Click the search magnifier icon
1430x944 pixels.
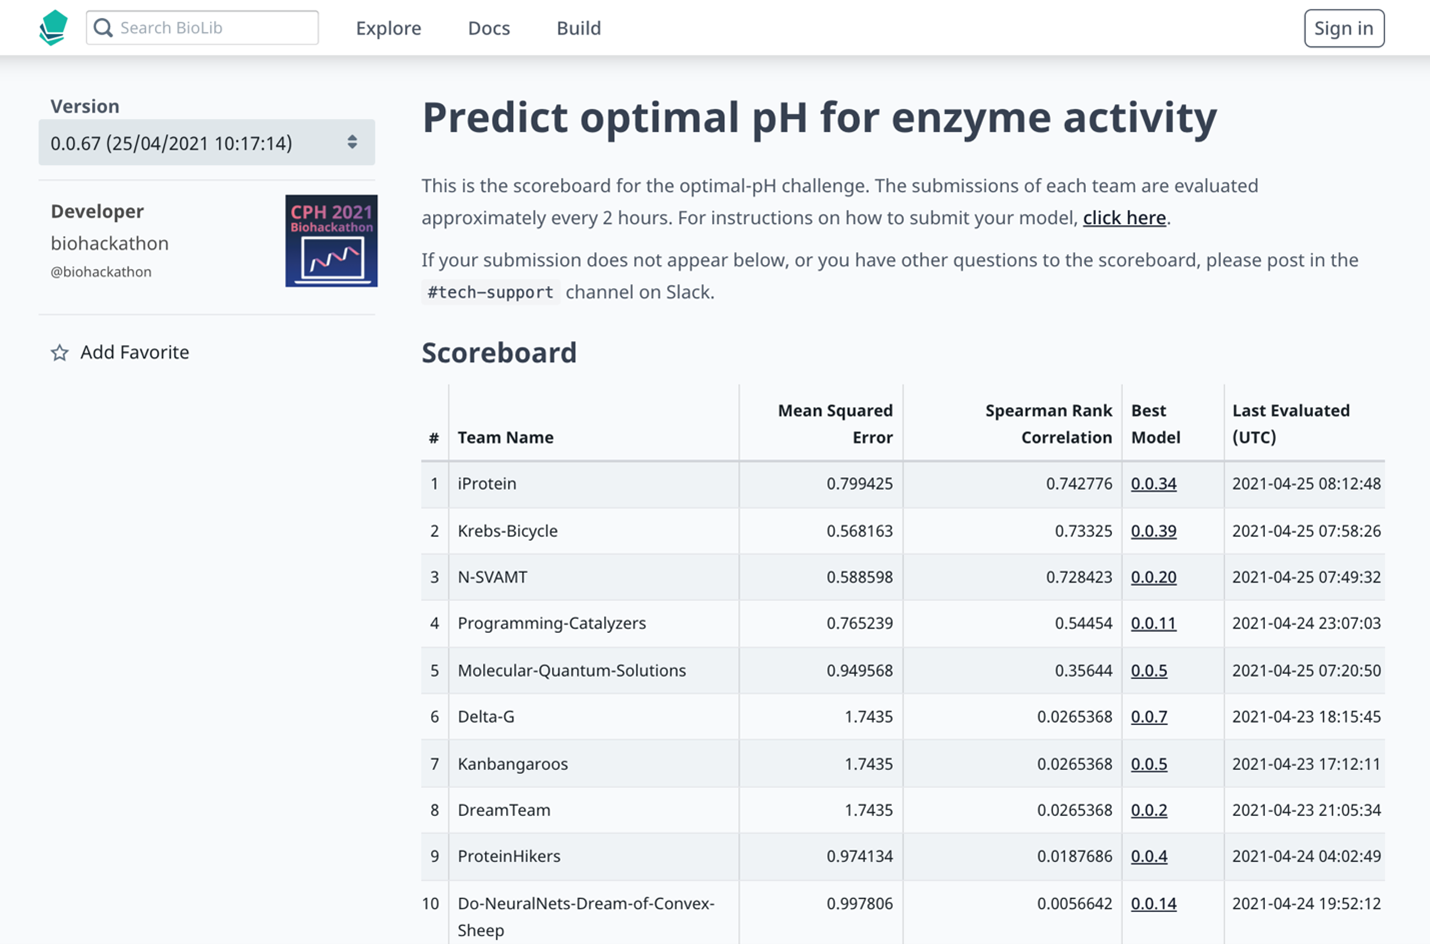(x=102, y=27)
